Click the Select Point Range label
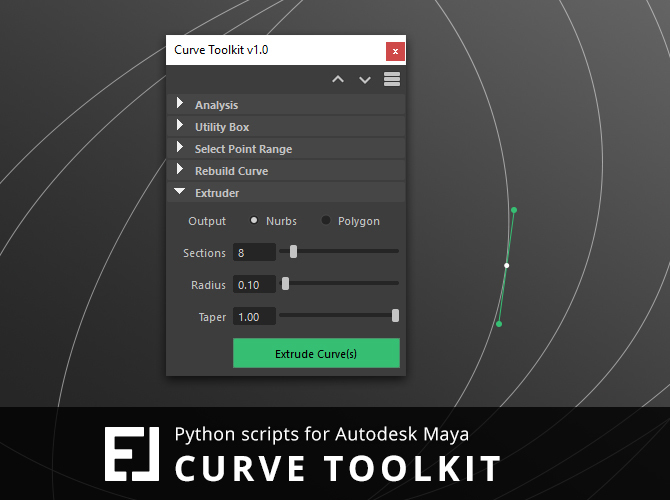The image size is (670, 500). [x=244, y=149]
